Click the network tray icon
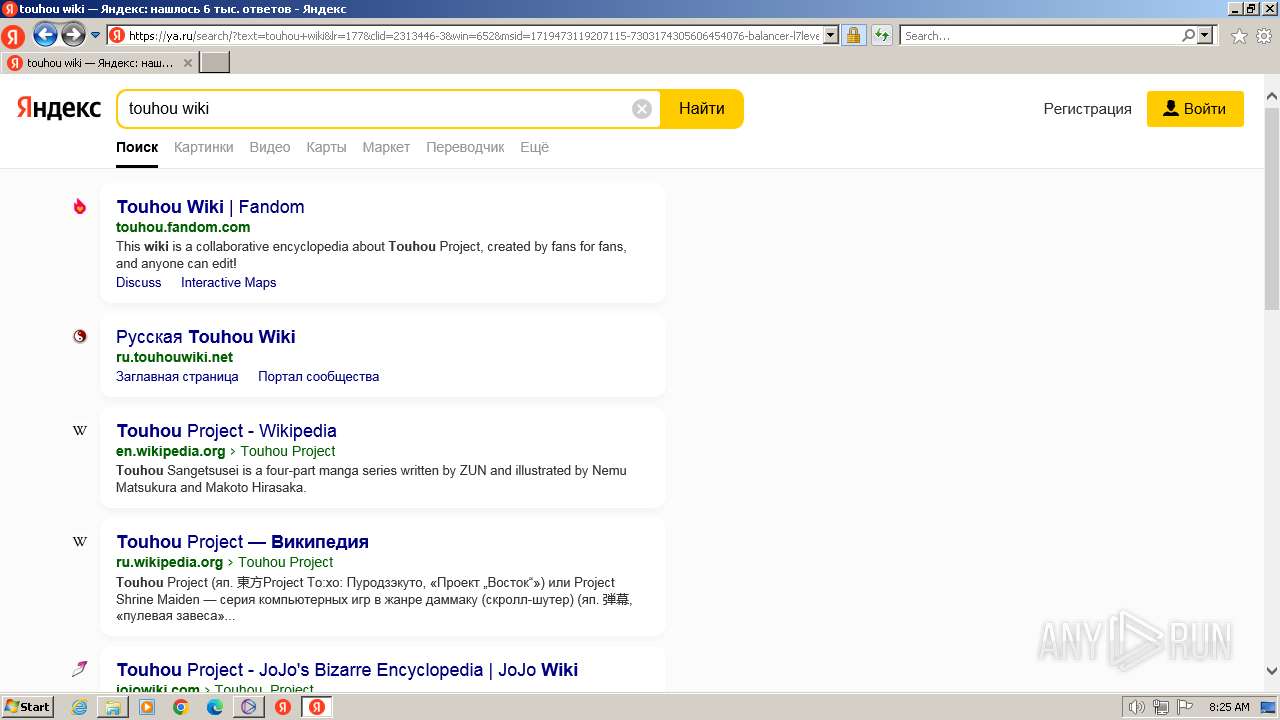Image resolution: width=1280 pixels, height=720 pixels. point(1160,707)
